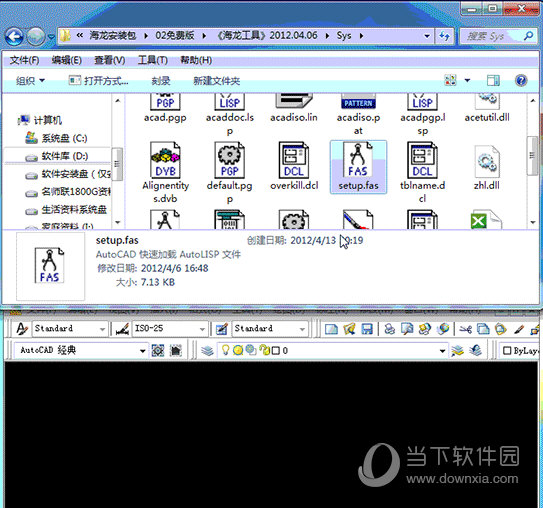The image size is (543, 508).
Task: Expand the layer list dropdown arrow
Action: tap(442, 351)
